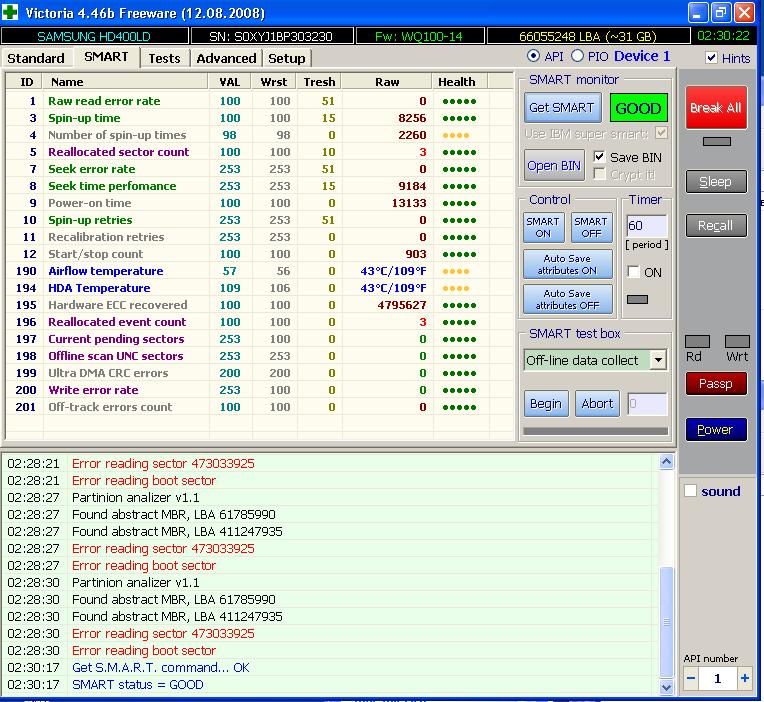Select the Reallocated sector count row
Screen dimensions: 764x702
(x=259, y=152)
